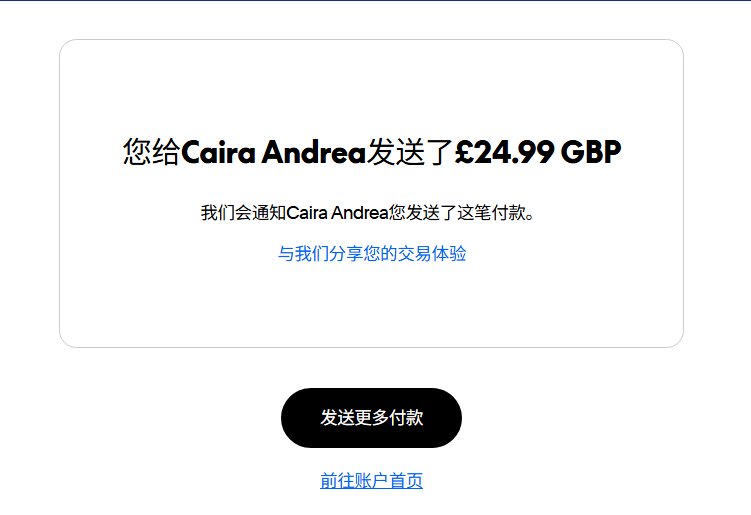Click 您给 at start of heading
Screen dimensions: 751x515
point(152,152)
